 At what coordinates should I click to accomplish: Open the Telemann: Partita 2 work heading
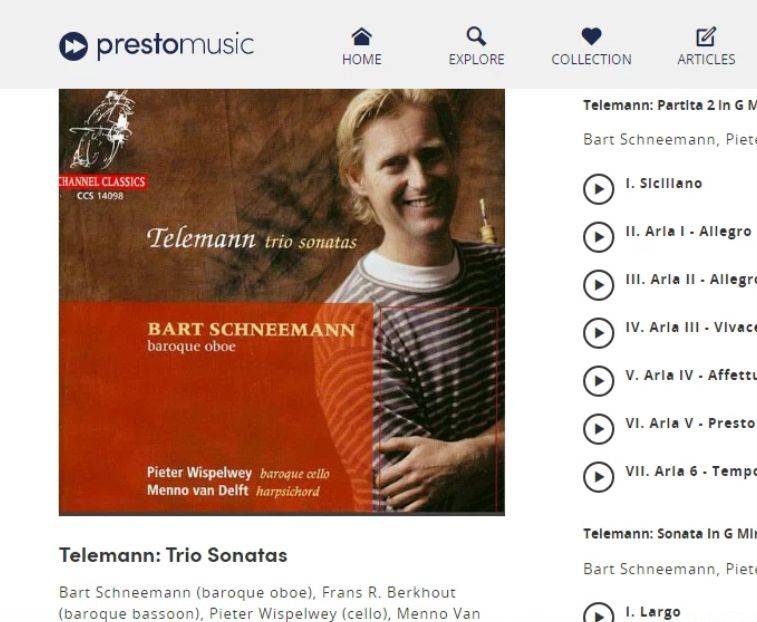point(670,105)
